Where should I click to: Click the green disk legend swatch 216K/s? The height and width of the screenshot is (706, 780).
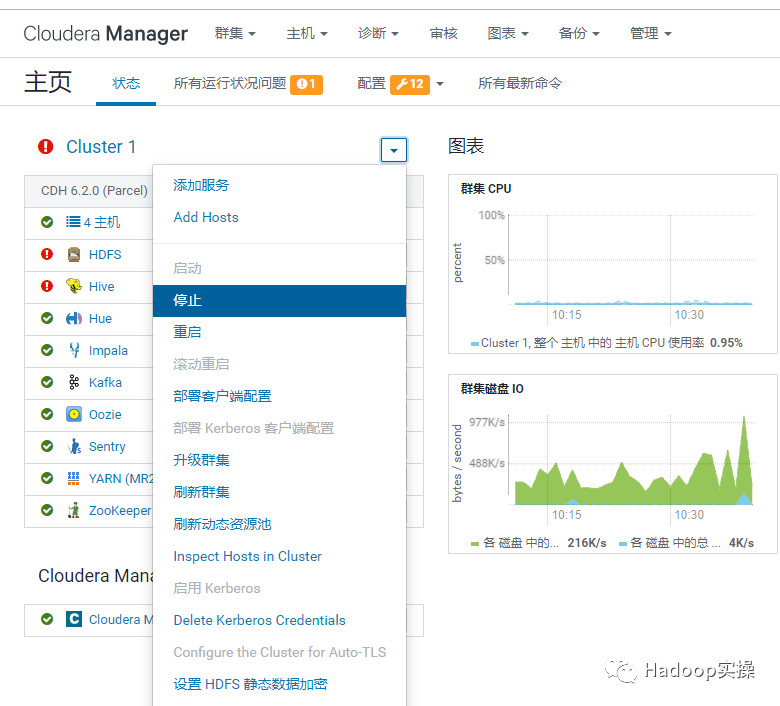(x=475, y=544)
